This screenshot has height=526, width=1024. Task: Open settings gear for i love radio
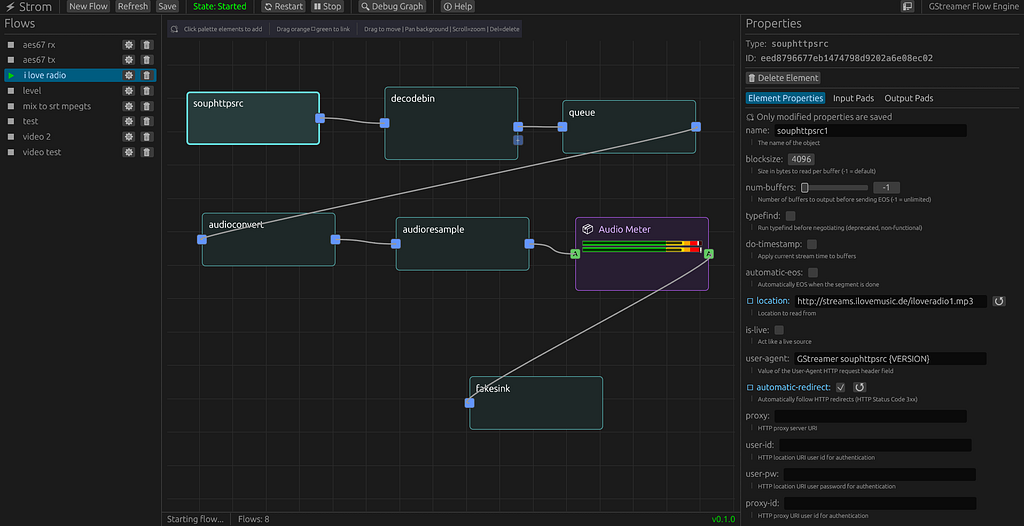(129, 75)
